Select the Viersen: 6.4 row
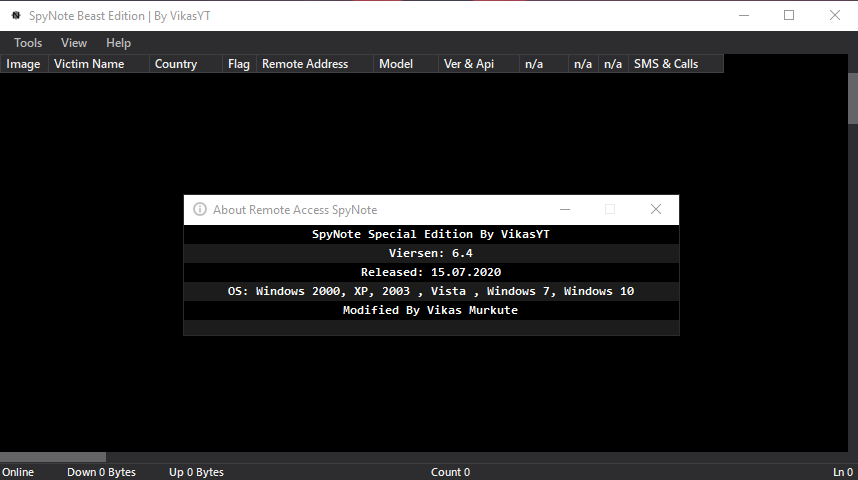This screenshot has width=858, height=480. (x=431, y=253)
